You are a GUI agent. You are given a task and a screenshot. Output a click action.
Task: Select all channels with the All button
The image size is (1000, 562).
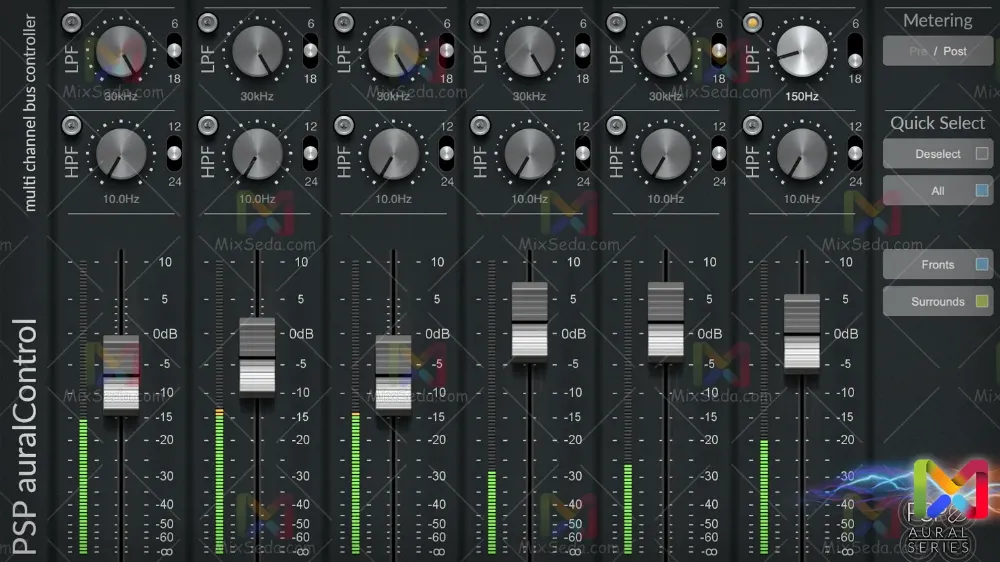tap(937, 190)
